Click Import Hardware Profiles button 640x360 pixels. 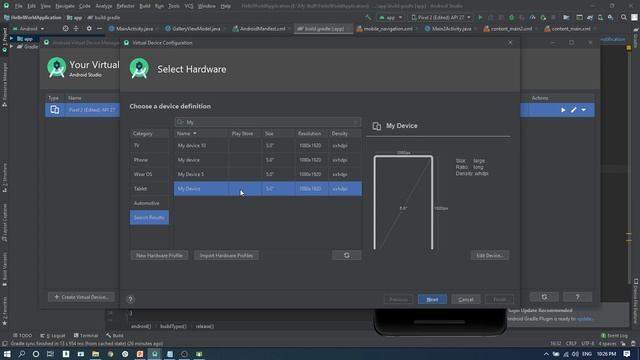[226, 255]
